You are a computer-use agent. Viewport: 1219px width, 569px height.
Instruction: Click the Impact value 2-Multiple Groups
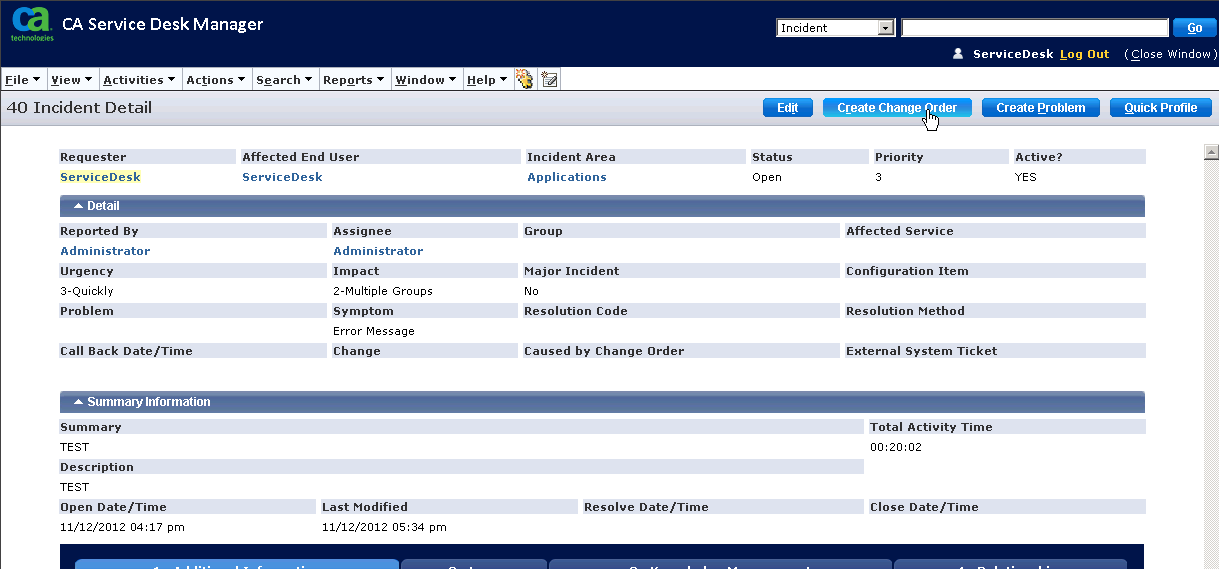tap(383, 291)
